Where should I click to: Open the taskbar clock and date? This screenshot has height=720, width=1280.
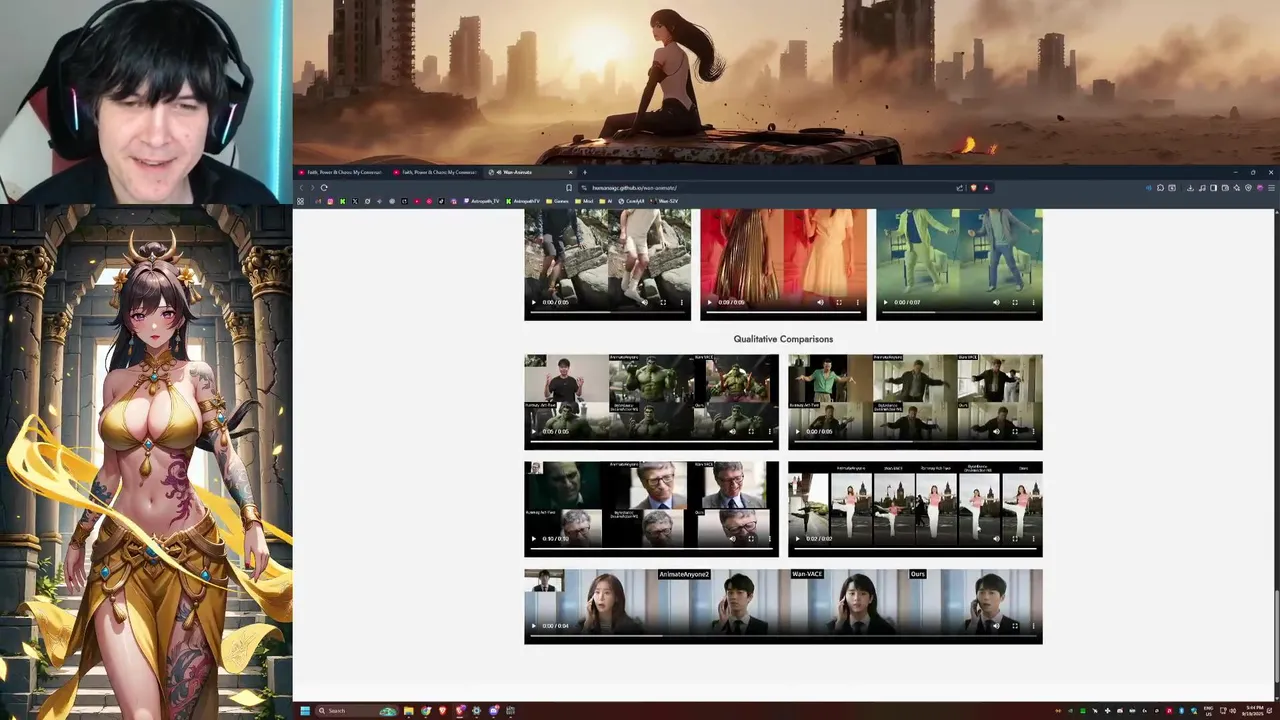tap(1253, 711)
